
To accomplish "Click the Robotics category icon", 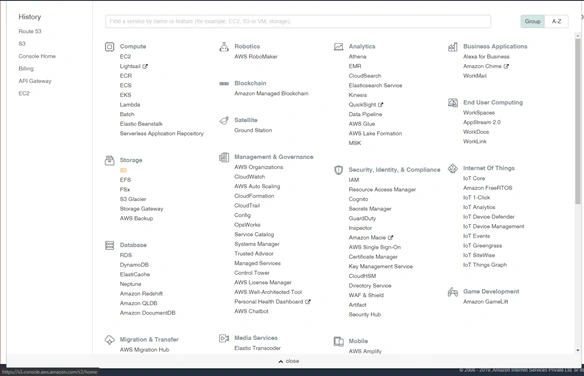I will (x=224, y=47).
